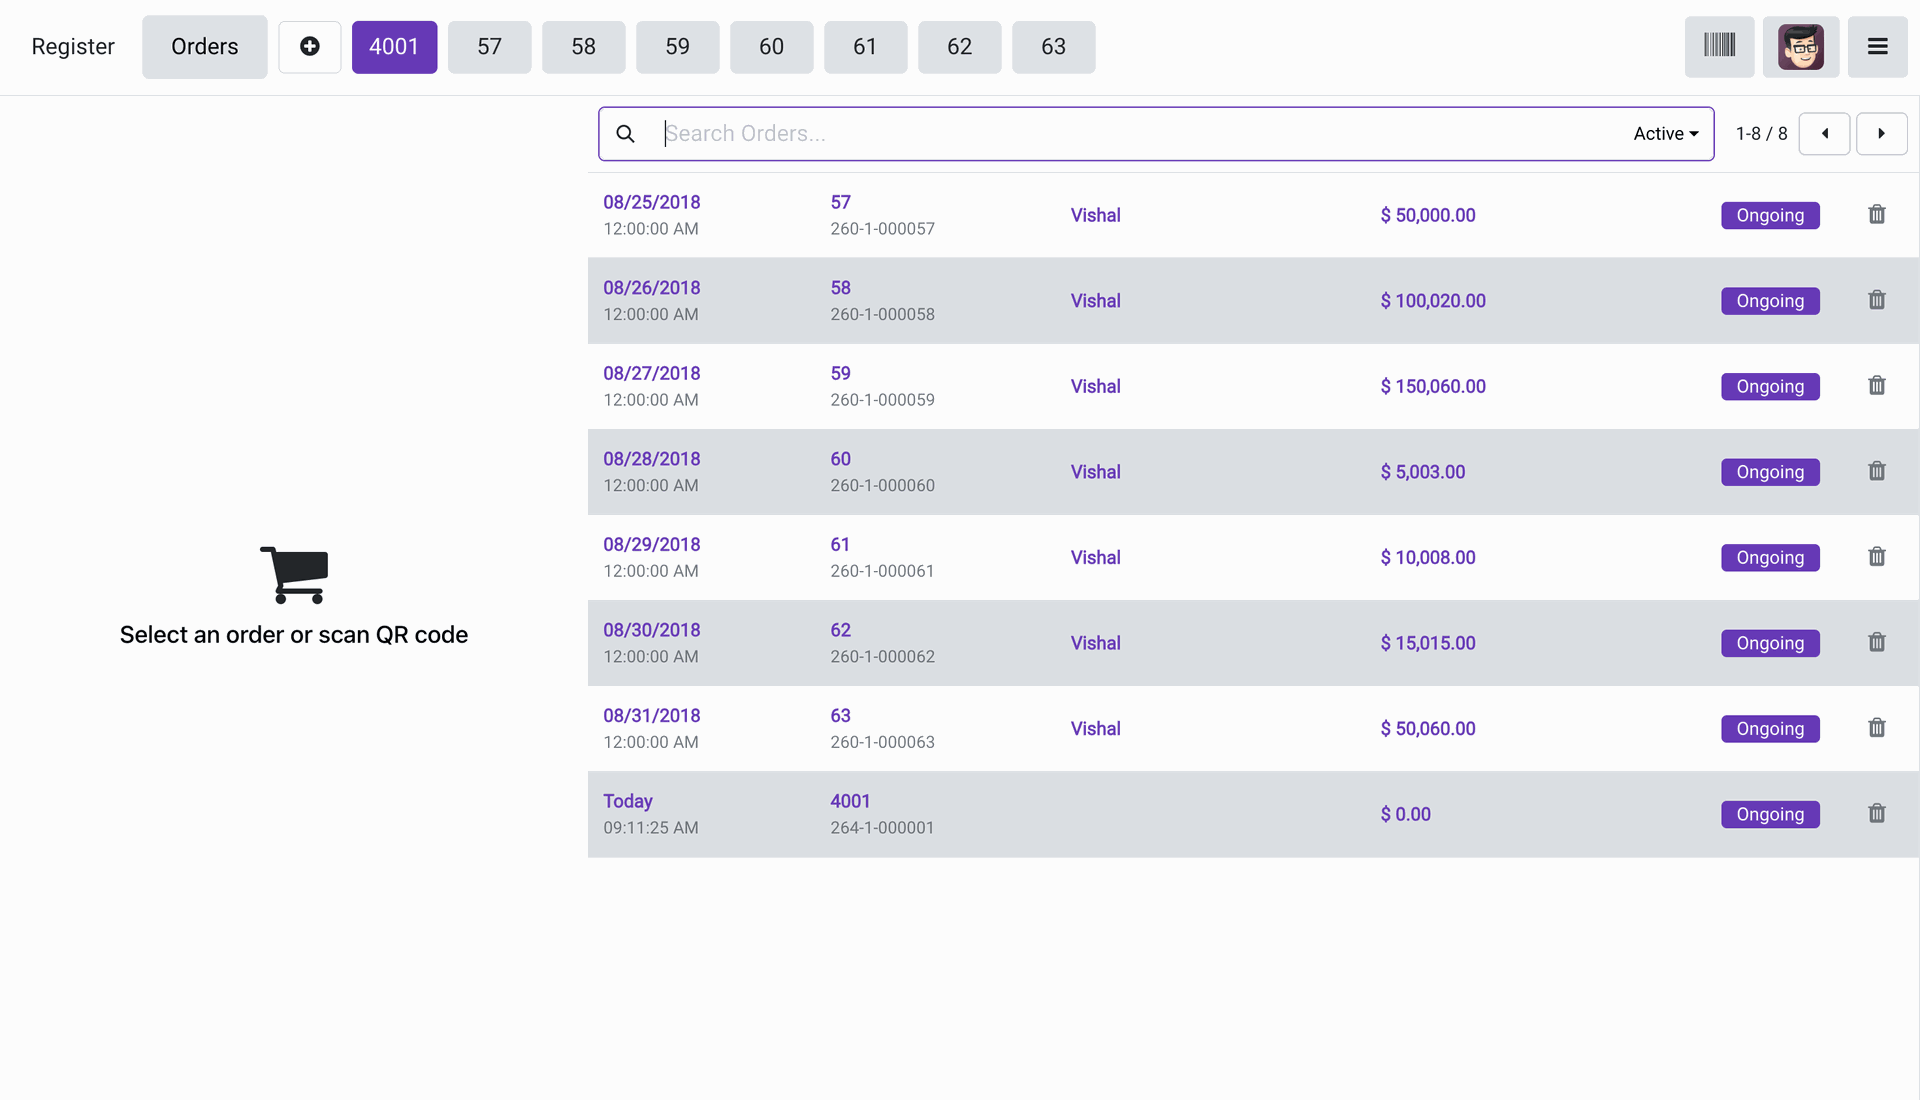Click the search magnifier icon
1920x1100 pixels.
coord(625,134)
